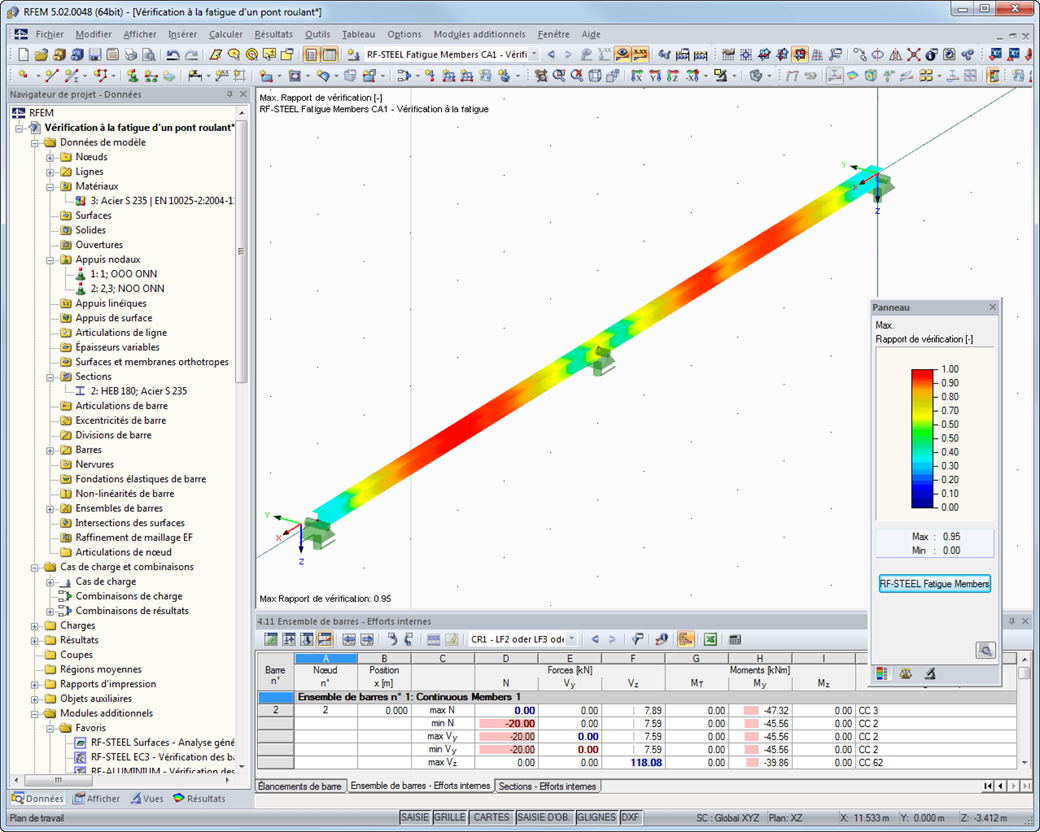The width and height of the screenshot is (1040, 832).
Task: Collapse the Matériaux tree node
Action: pyautogui.click(x=50, y=187)
